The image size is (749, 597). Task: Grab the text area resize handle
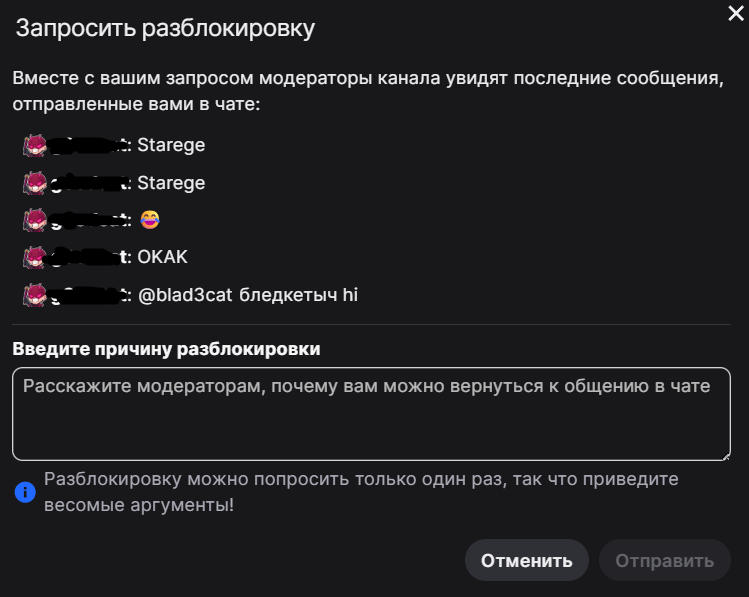724,454
